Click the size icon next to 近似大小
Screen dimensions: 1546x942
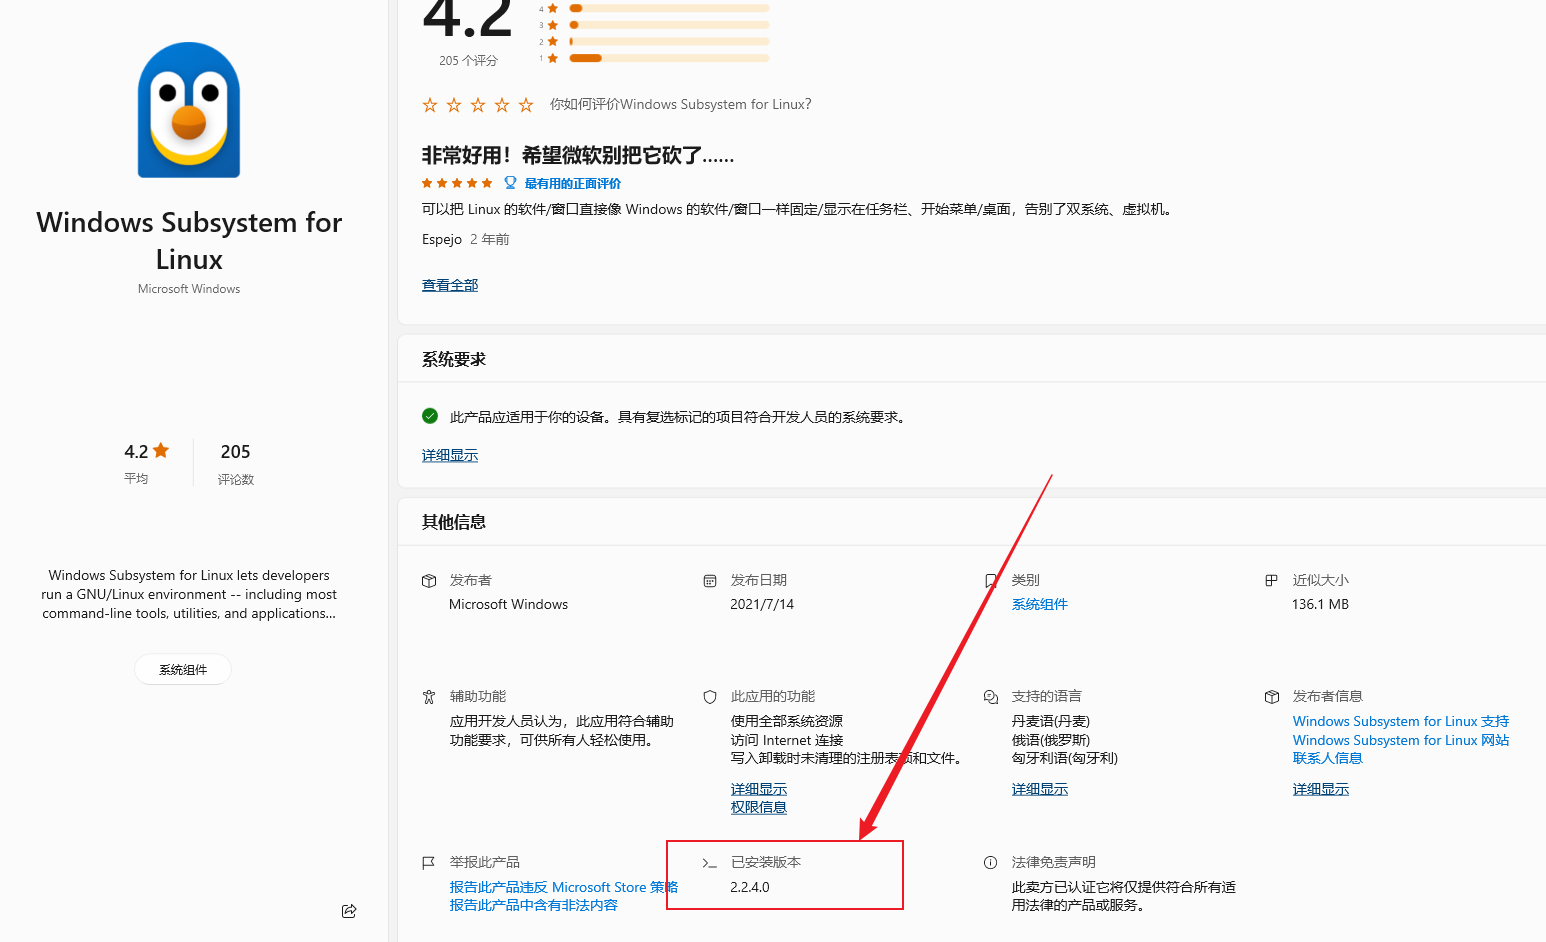1271,581
